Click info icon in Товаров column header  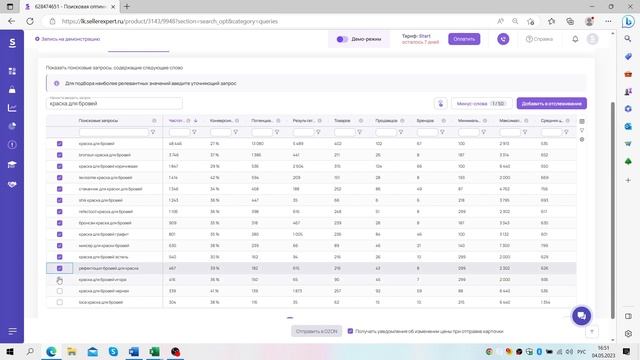point(361,121)
